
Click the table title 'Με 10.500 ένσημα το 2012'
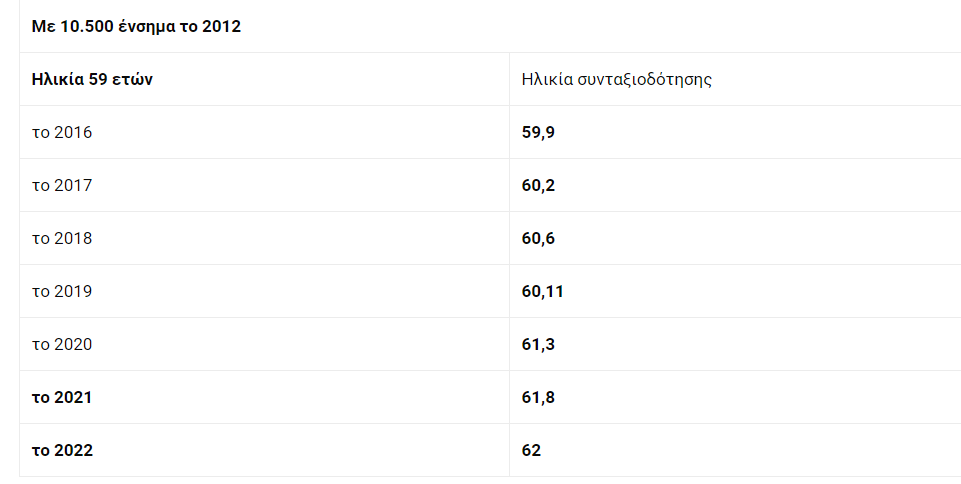point(136,26)
